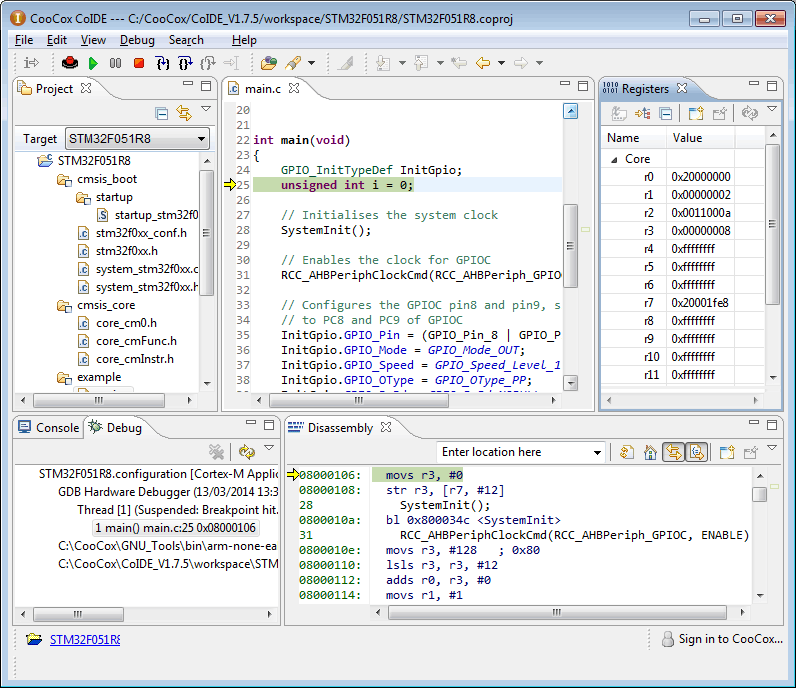Switch to the Console tab
The image size is (796, 688).
(48, 428)
